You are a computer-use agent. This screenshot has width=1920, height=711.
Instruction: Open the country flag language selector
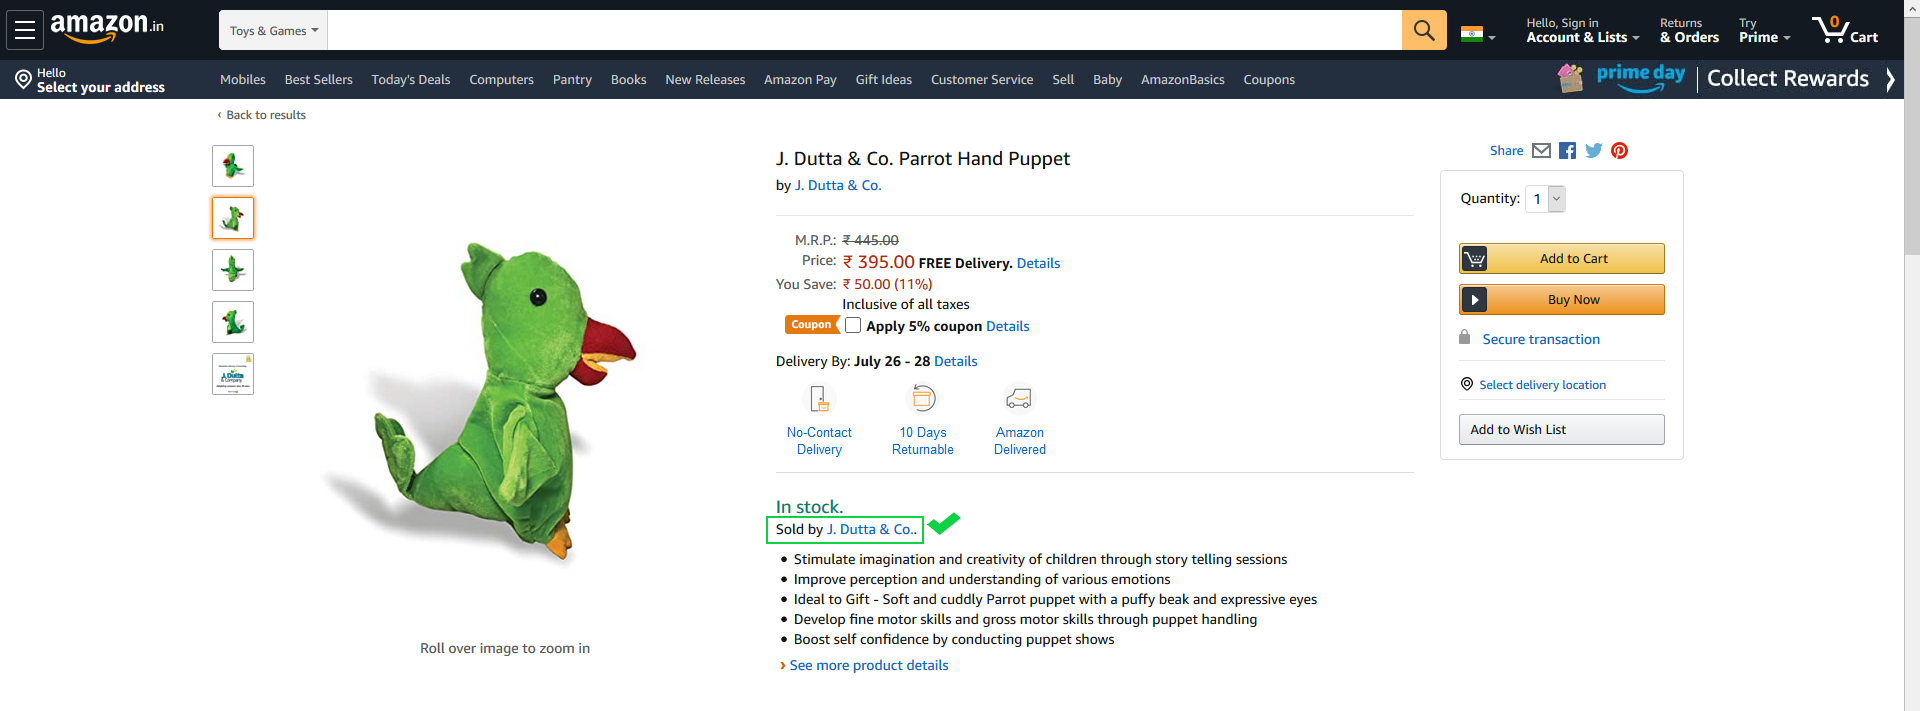(1477, 35)
